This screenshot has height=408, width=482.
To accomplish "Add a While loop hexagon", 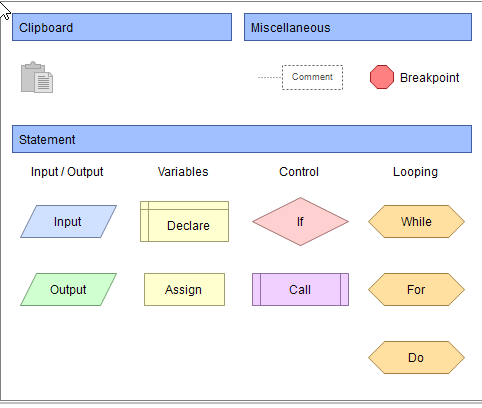I will pos(416,221).
